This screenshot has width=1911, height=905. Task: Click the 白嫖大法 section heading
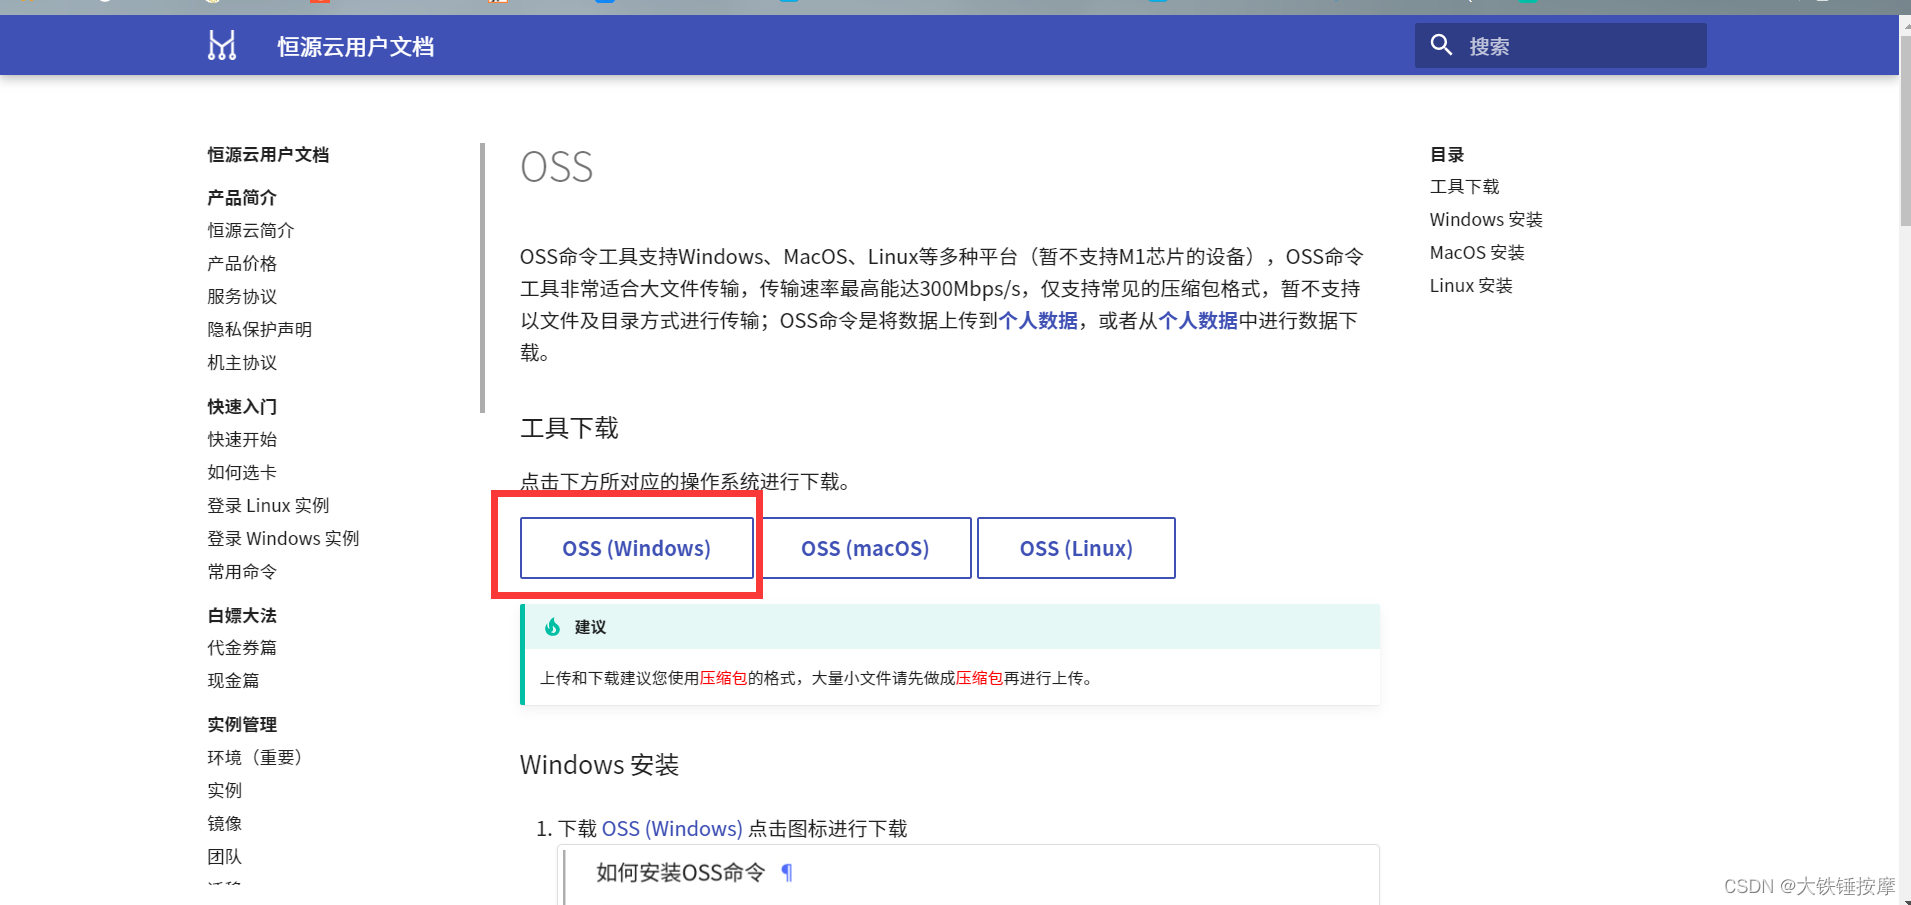point(242,616)
